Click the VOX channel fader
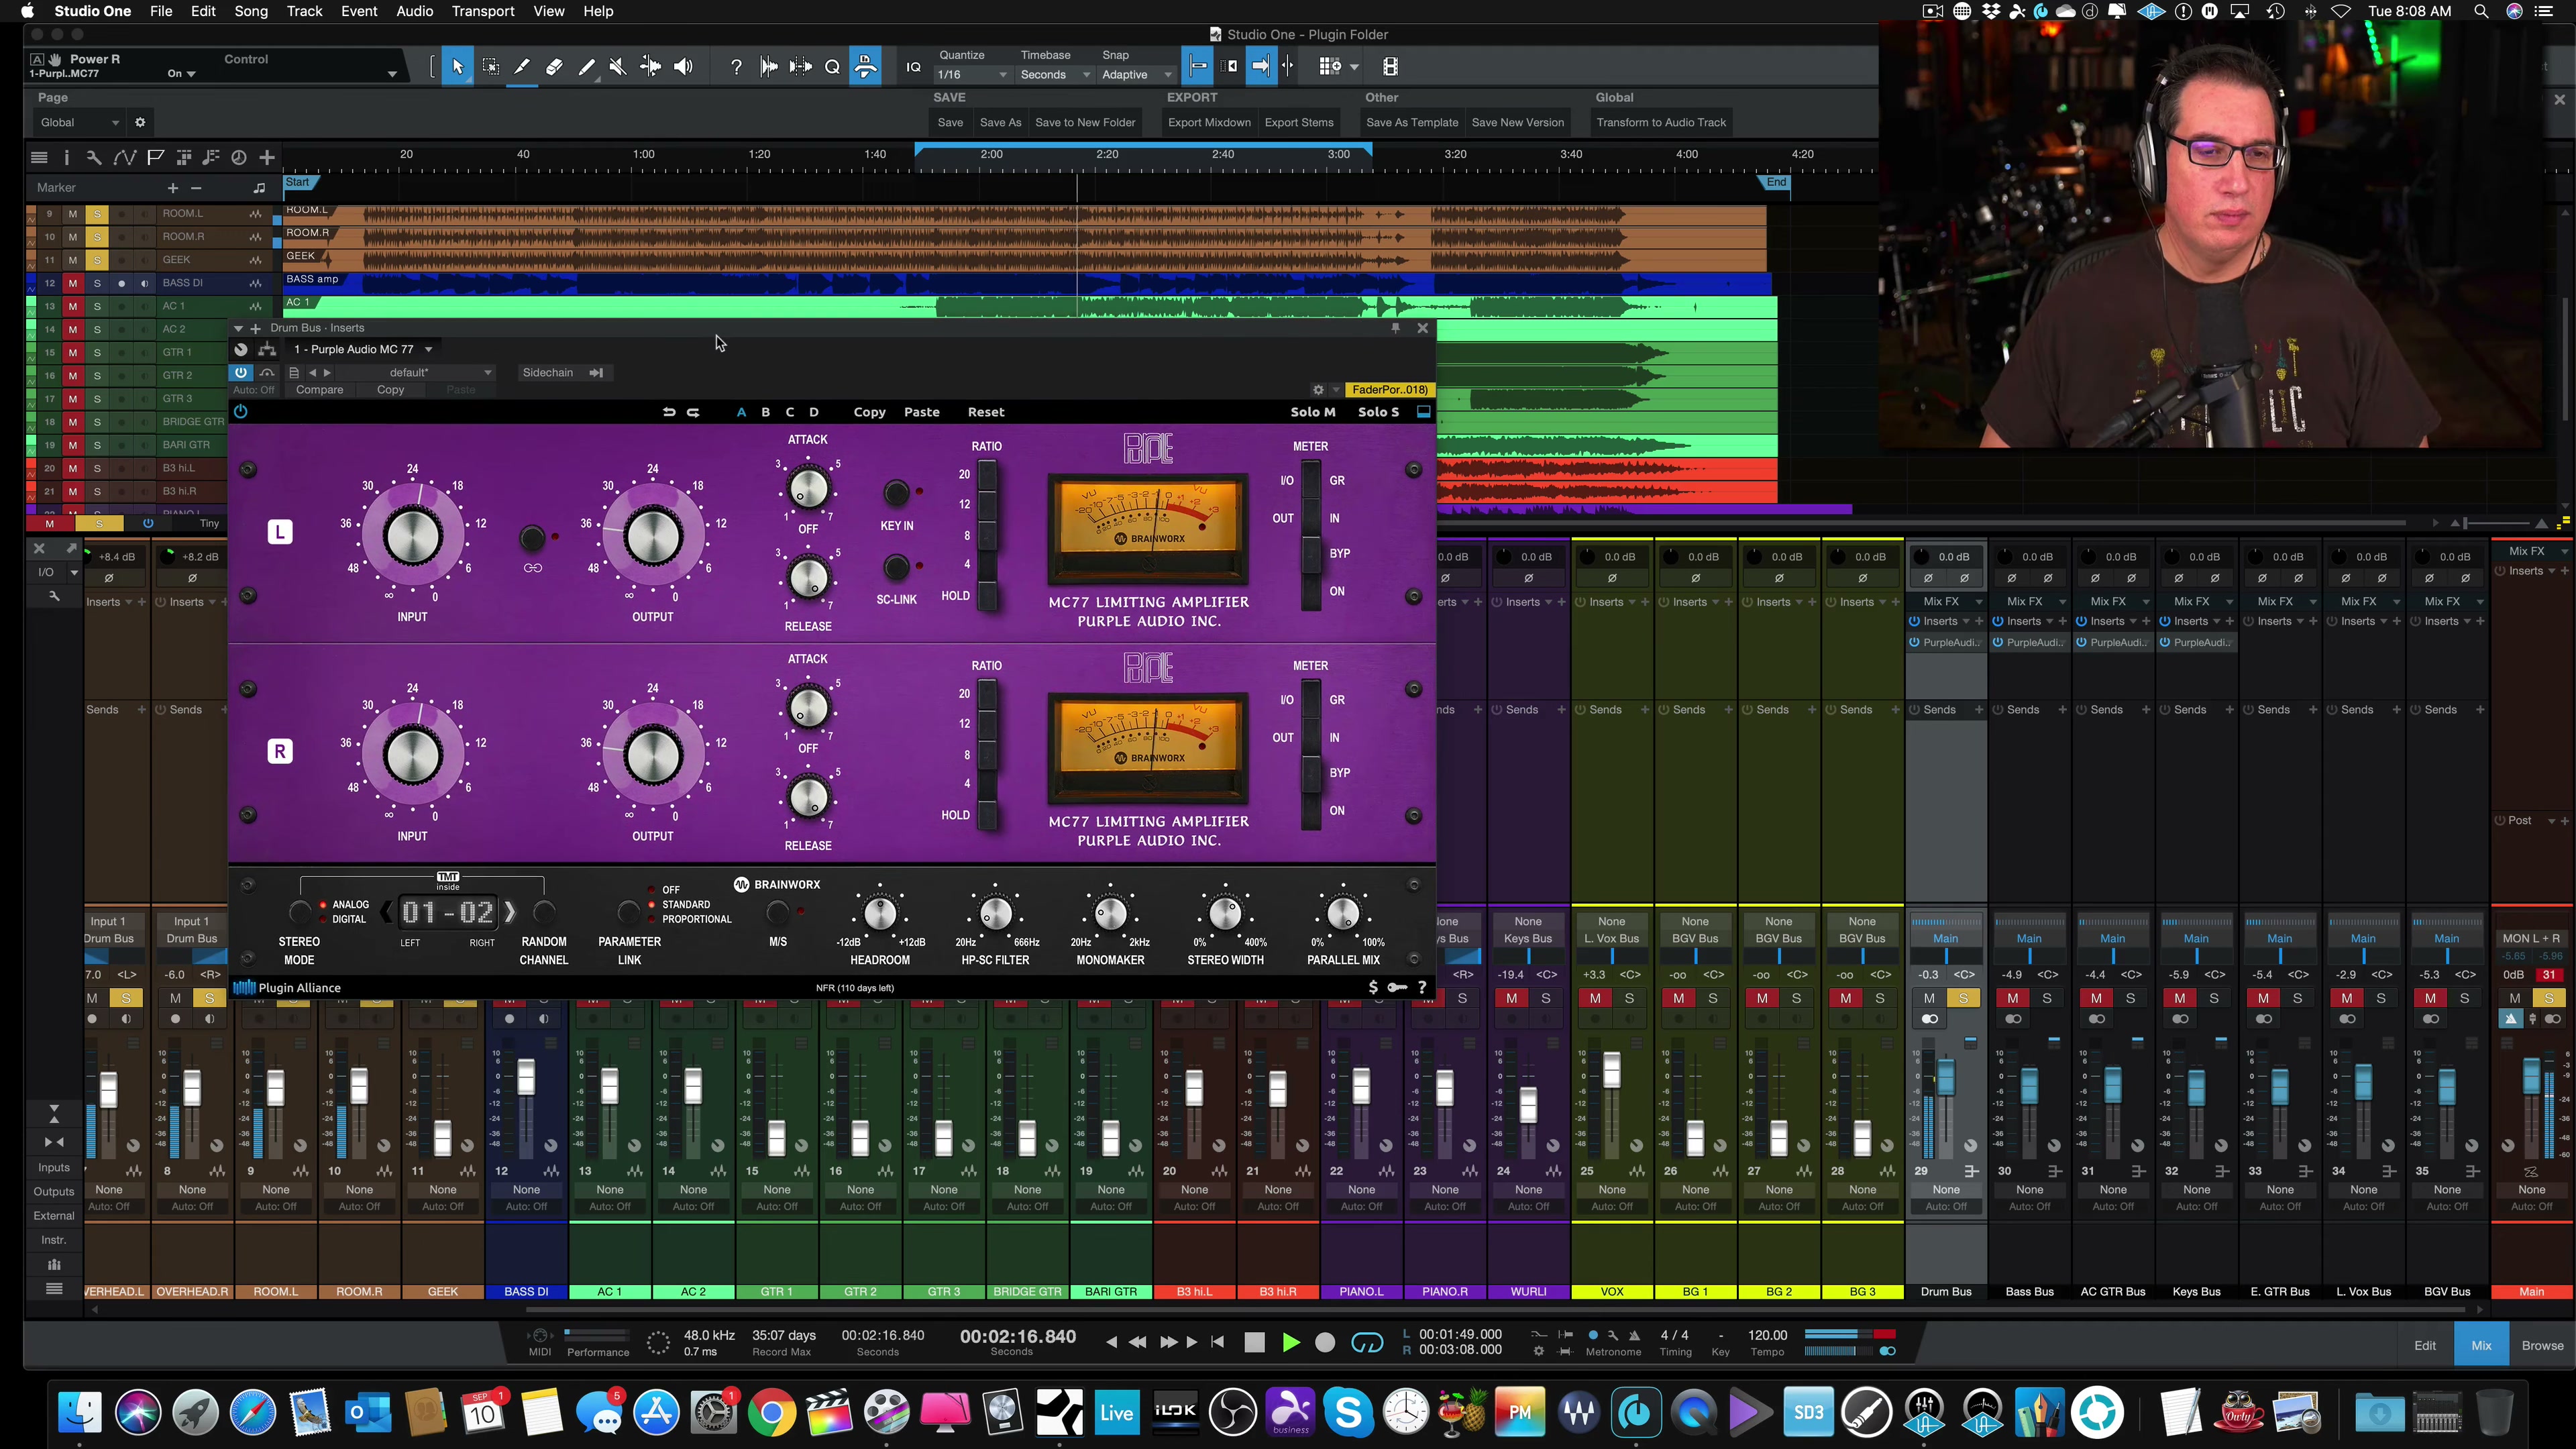This screenshot has height=1449, width=2576. (1611, 1071)
